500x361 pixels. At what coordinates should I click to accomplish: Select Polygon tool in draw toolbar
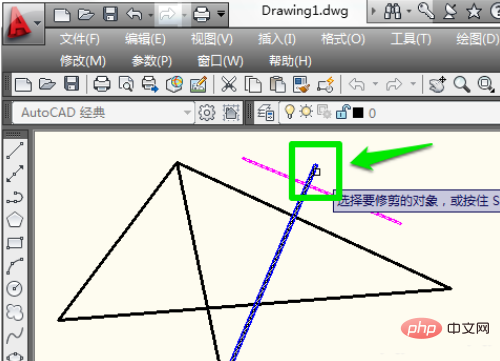pyautogui.click(x=15, y=220)
